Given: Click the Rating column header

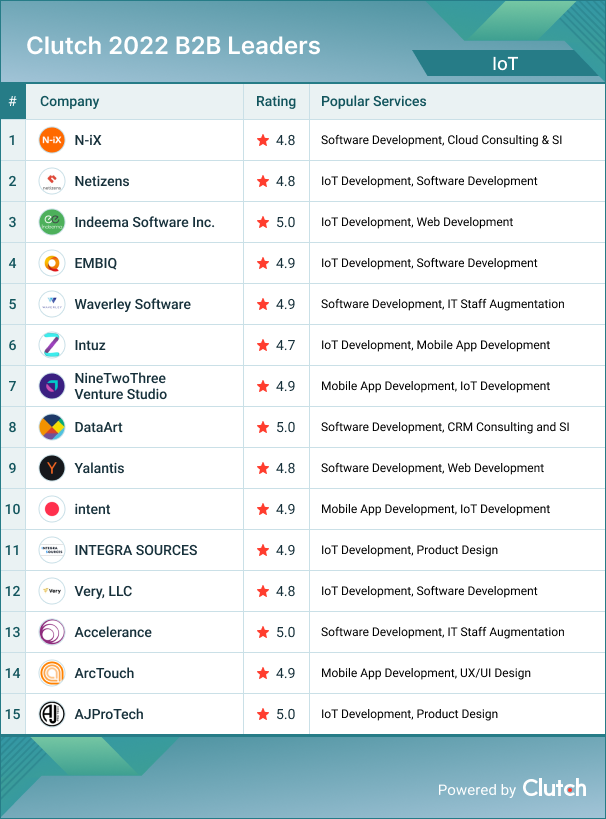Looking at the screenshot, I should (276, 101).
